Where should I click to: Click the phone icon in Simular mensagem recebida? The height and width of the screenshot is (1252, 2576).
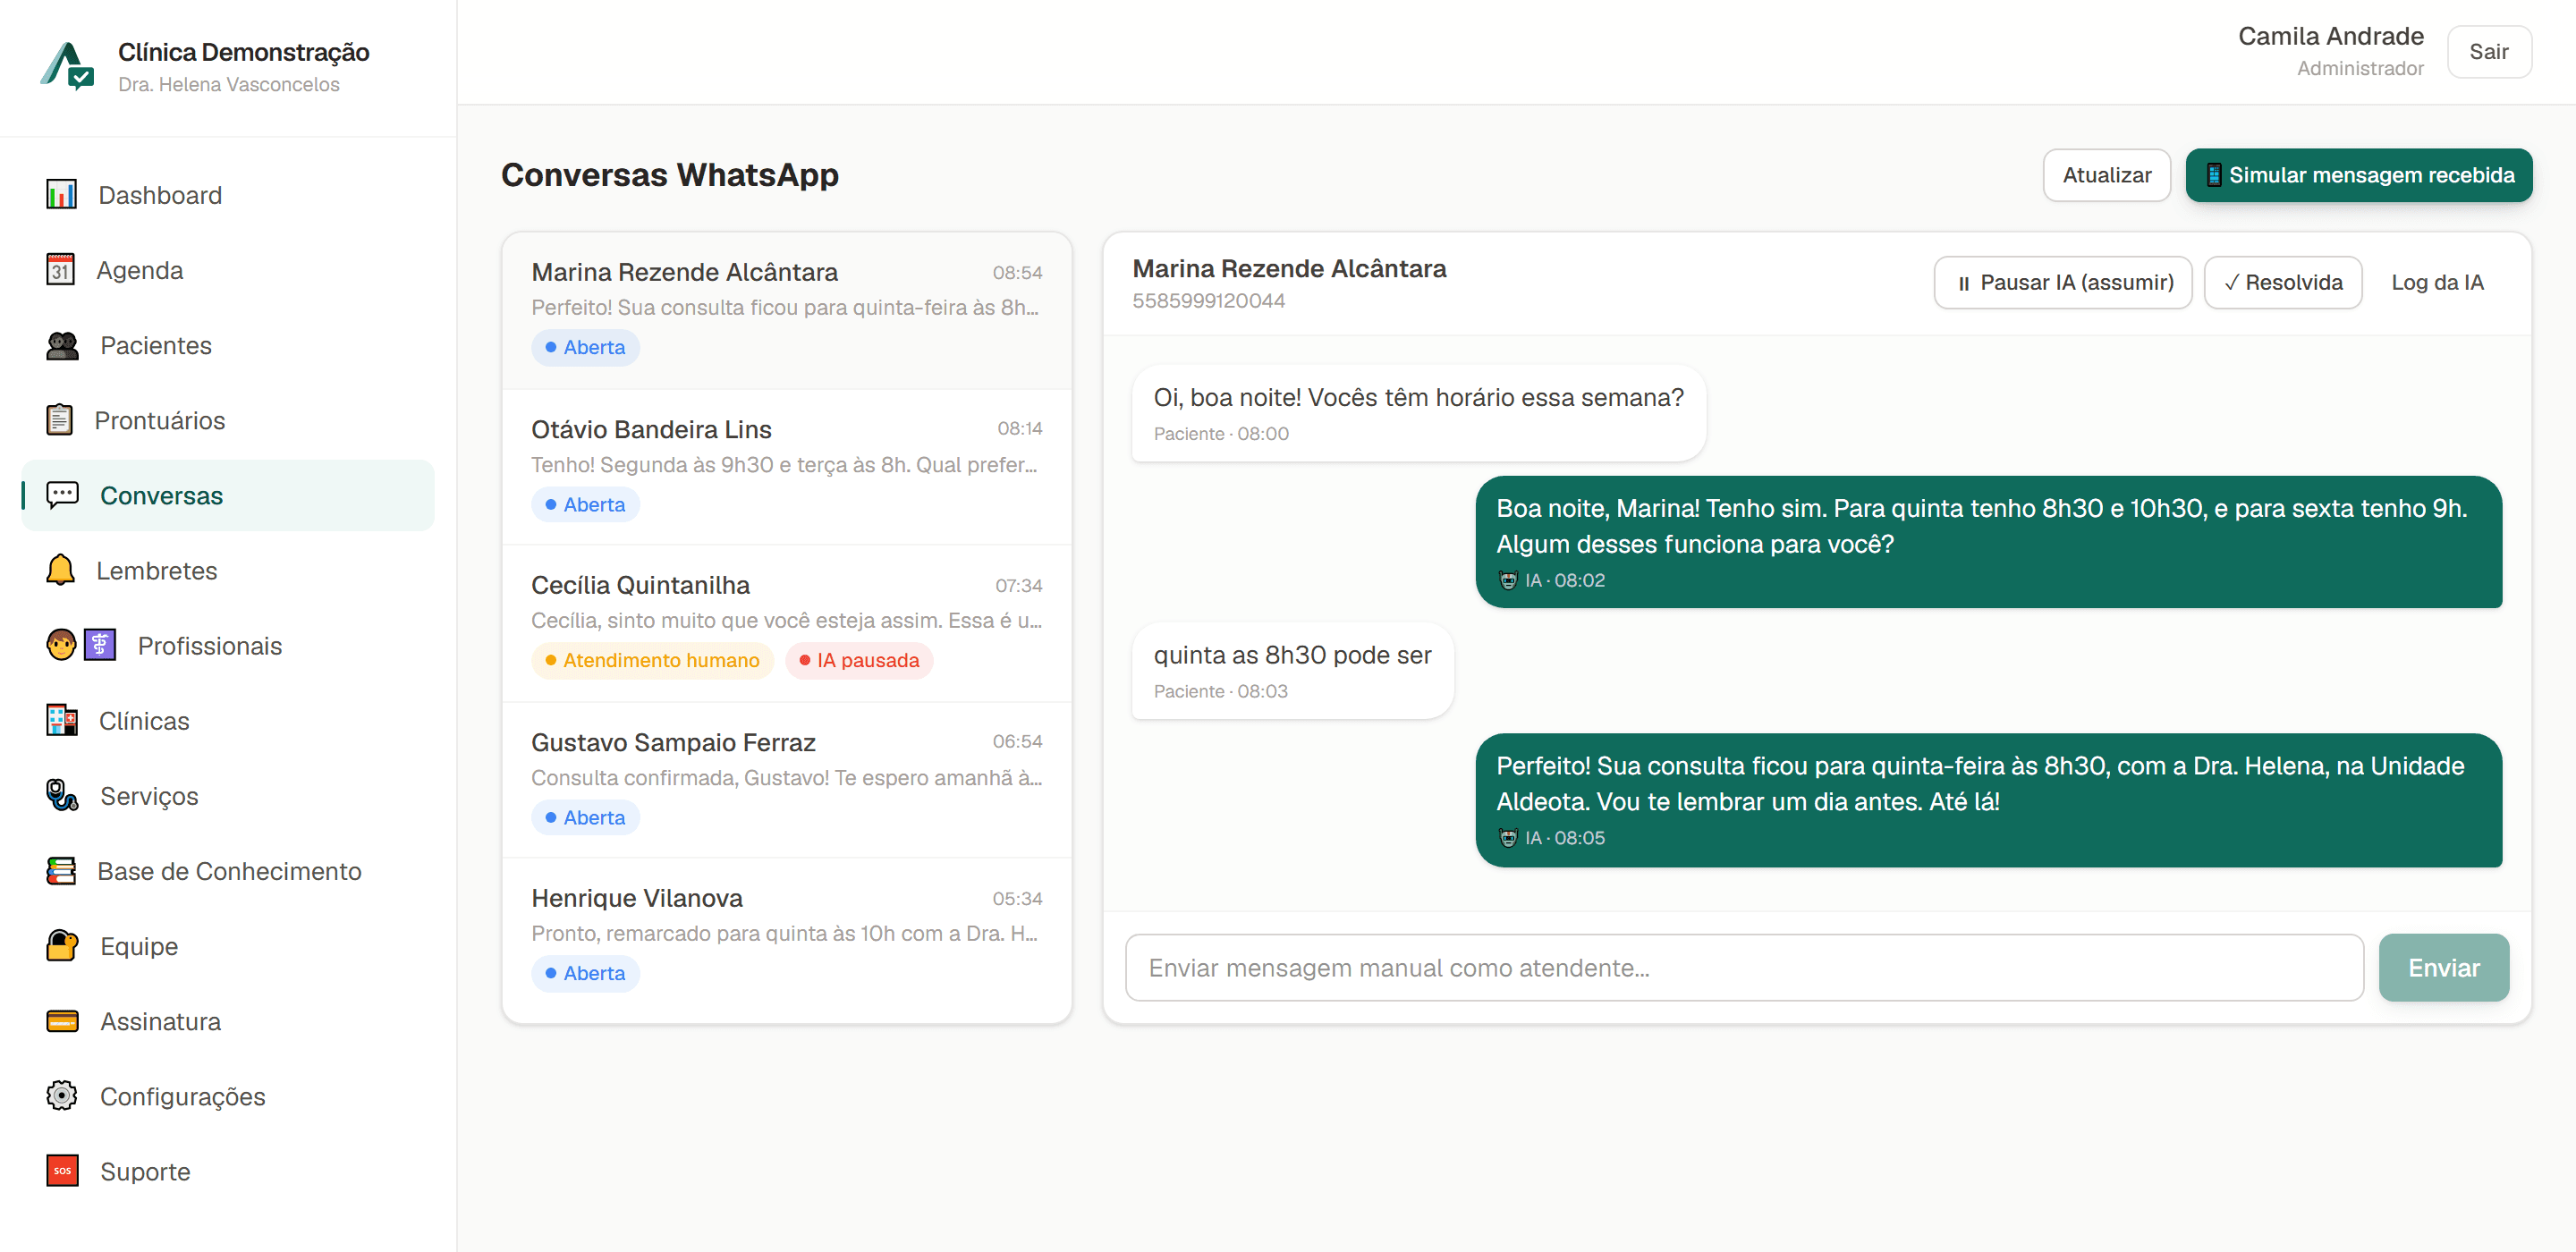[x=2214, y=175]
